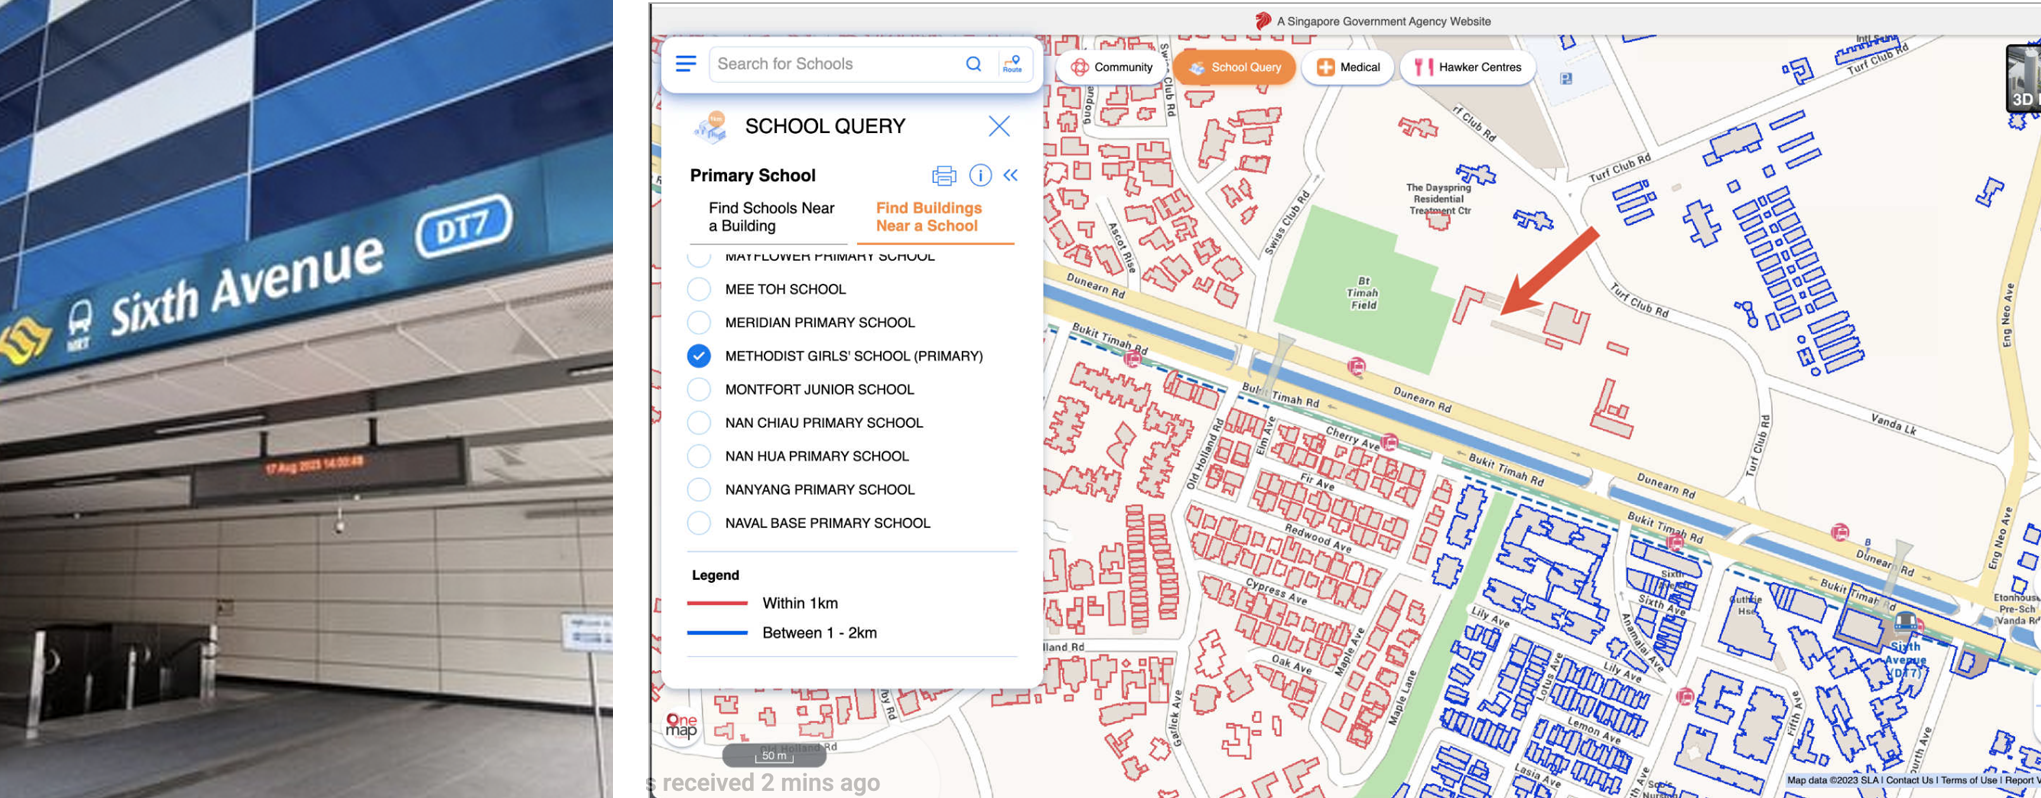Click the Bt Timah Field map label
The height and width of the screenshot is (798, 2041).
(x=1364, y=293)
